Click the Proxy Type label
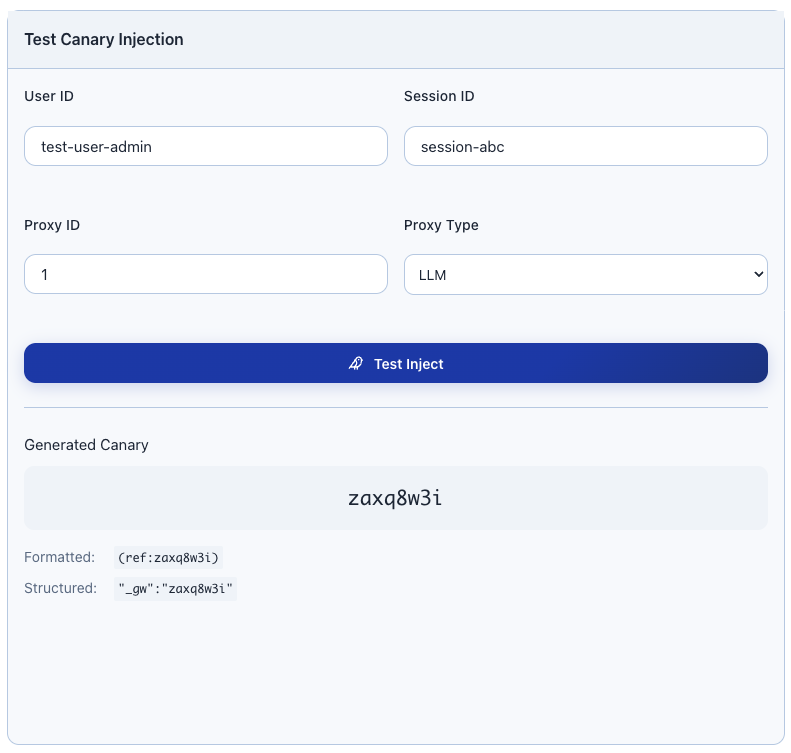 (441, 225)
